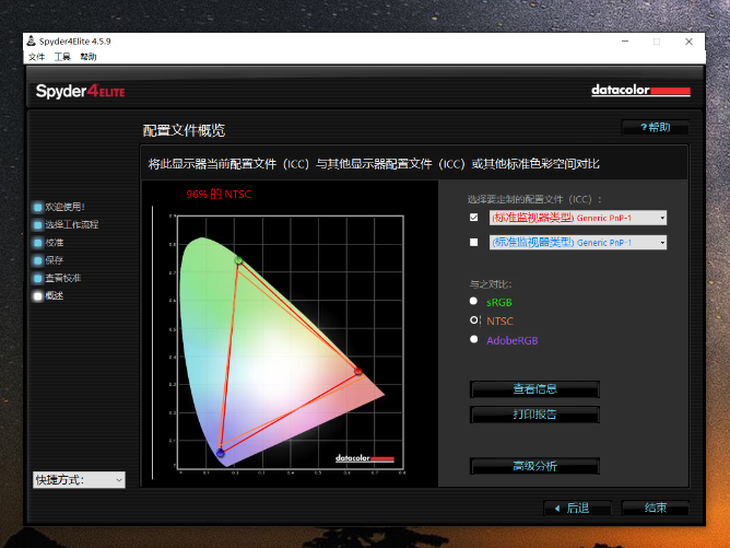Uncheck the first red ICC profile checkbox
The height and width of the screenshot is (548, 730).
[x=474, y=217]
